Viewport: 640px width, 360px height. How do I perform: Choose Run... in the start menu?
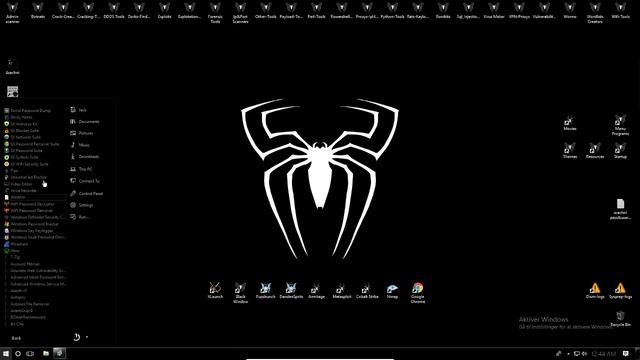[x=80, y=217]
